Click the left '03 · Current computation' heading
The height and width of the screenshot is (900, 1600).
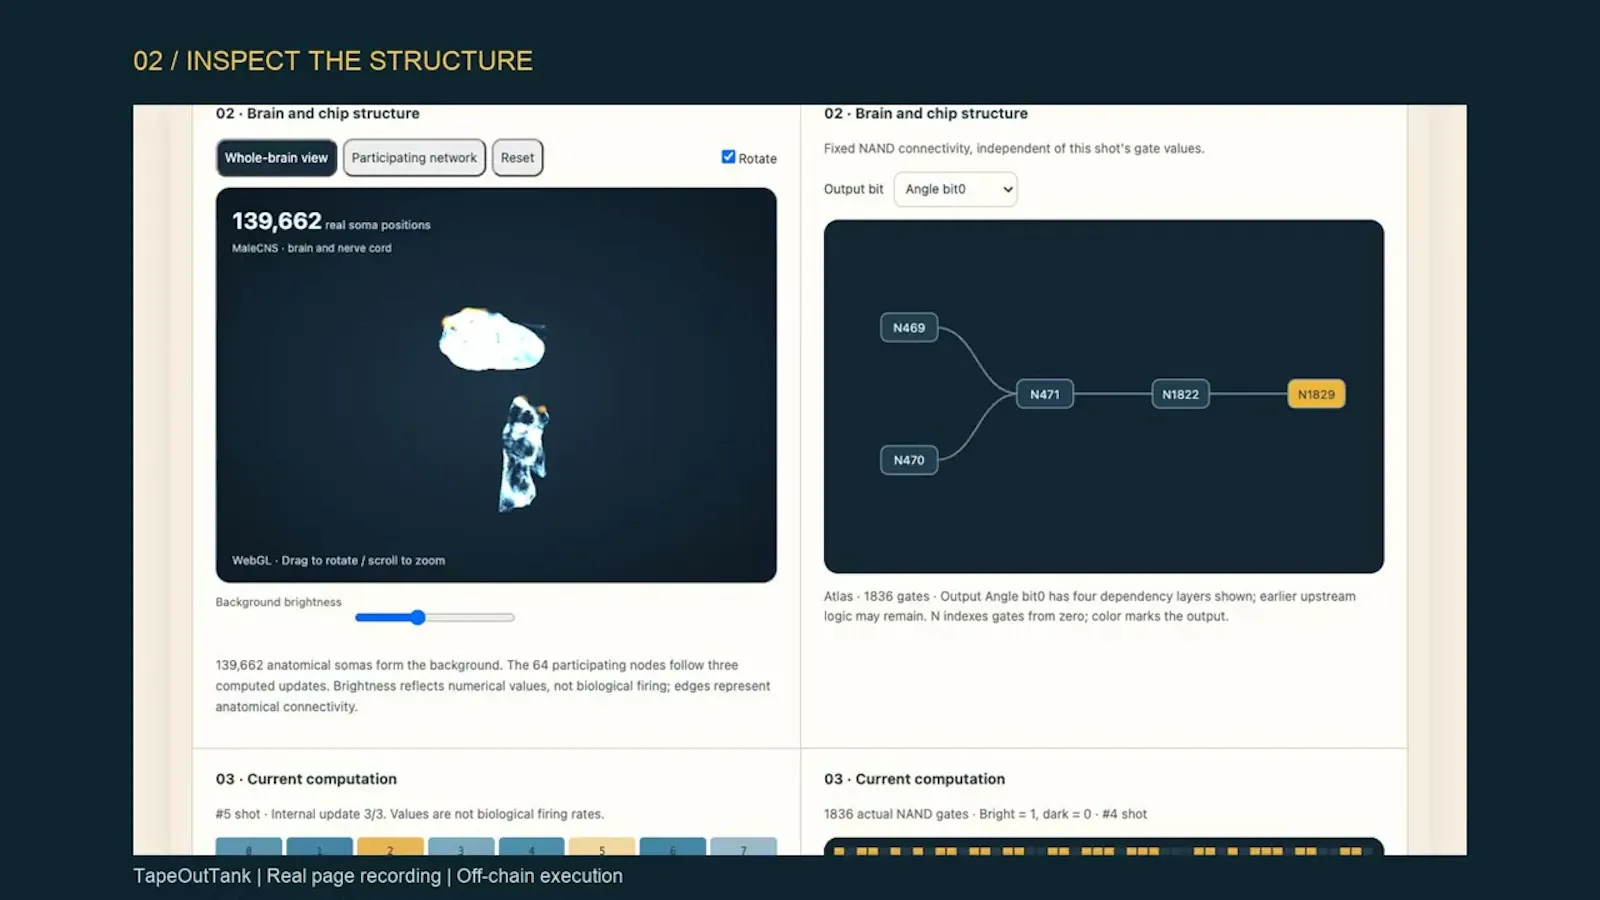click(306, 779)
